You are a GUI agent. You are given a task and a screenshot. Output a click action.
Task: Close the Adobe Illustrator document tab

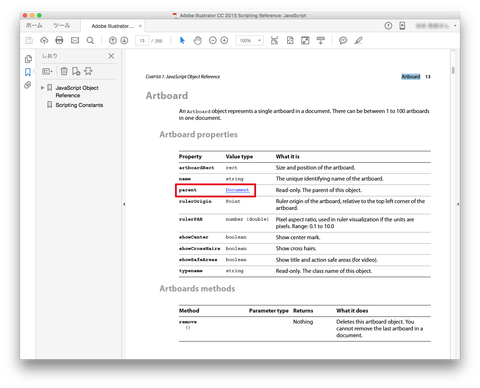140,26
